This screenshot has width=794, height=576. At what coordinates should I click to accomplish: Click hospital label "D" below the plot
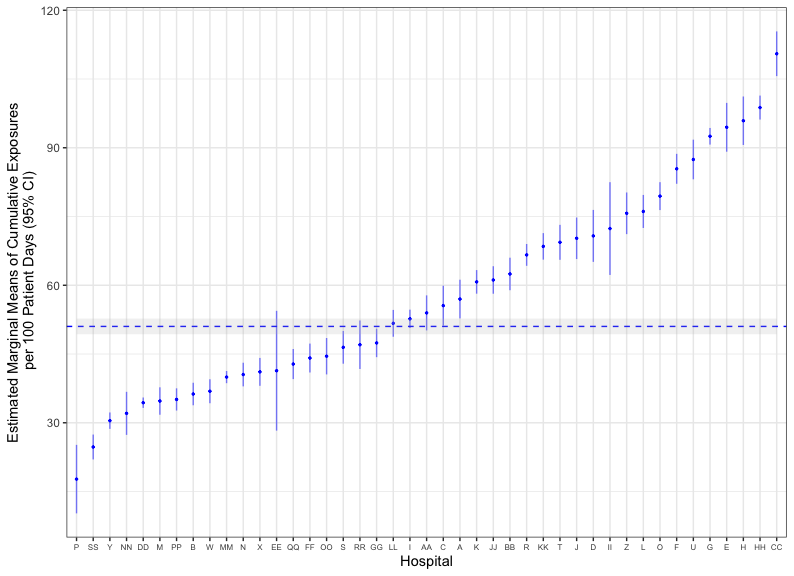click(x=593, y=547)
